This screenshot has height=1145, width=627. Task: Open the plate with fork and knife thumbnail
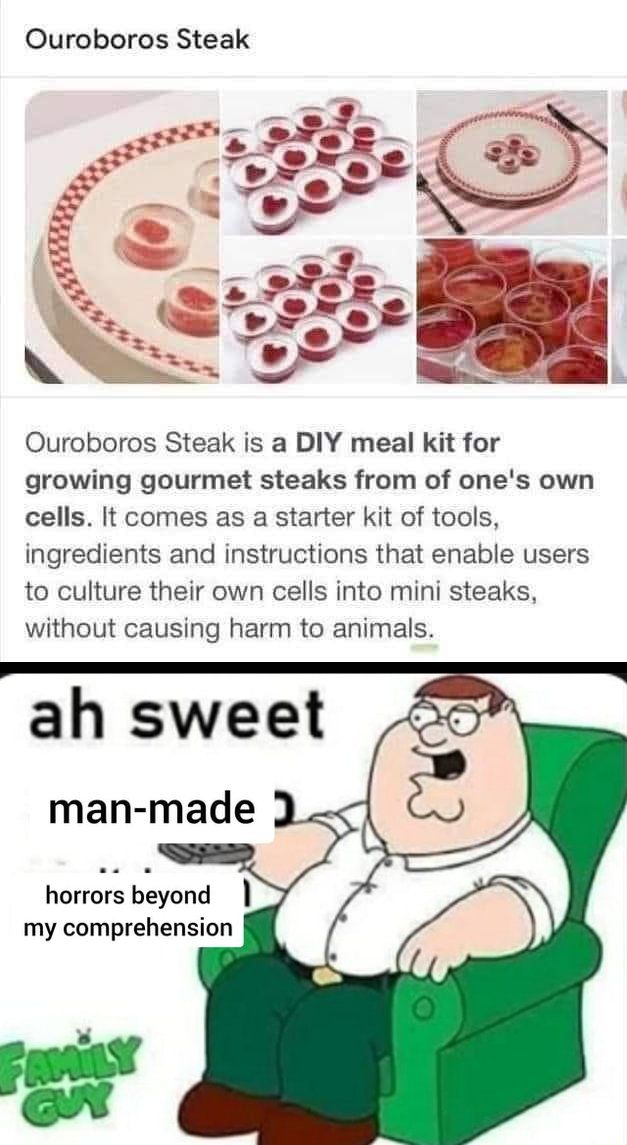point(512,162)
